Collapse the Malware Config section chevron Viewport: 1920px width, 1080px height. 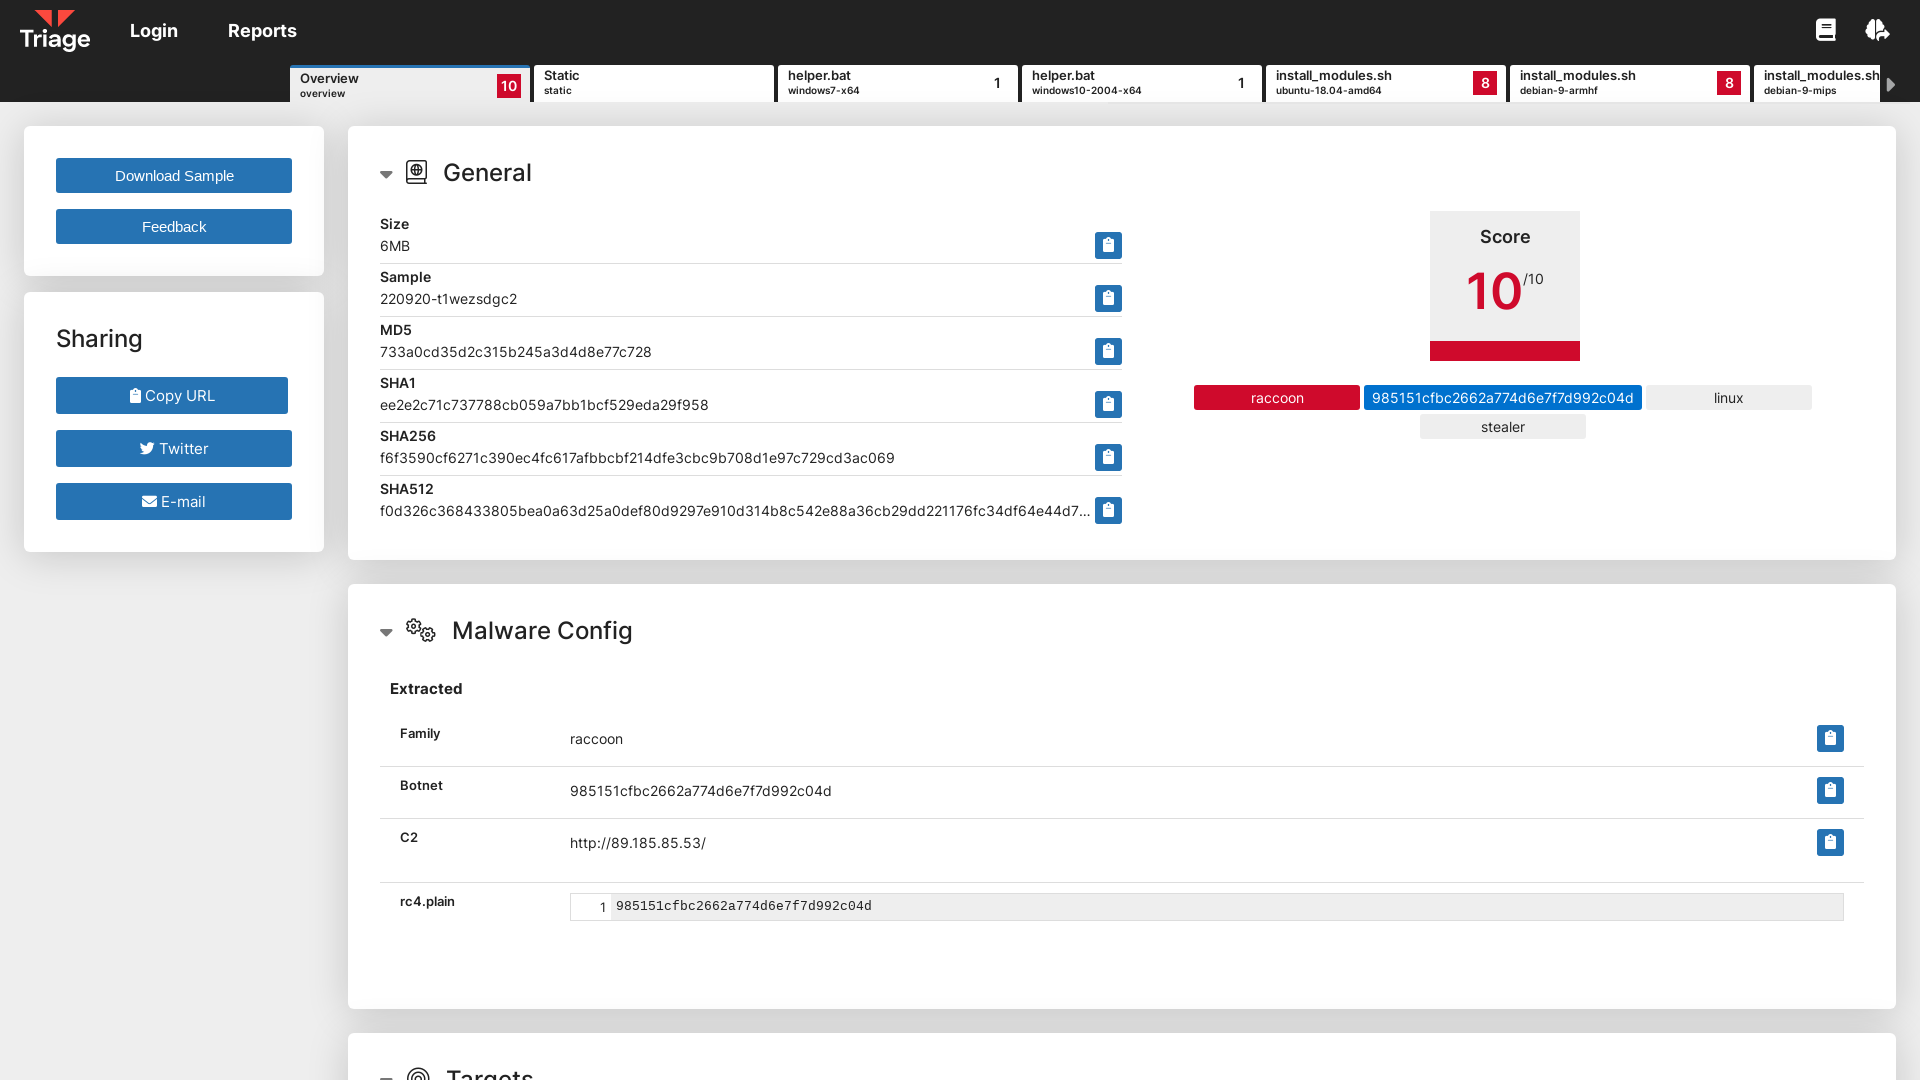[x=387, y=632]
